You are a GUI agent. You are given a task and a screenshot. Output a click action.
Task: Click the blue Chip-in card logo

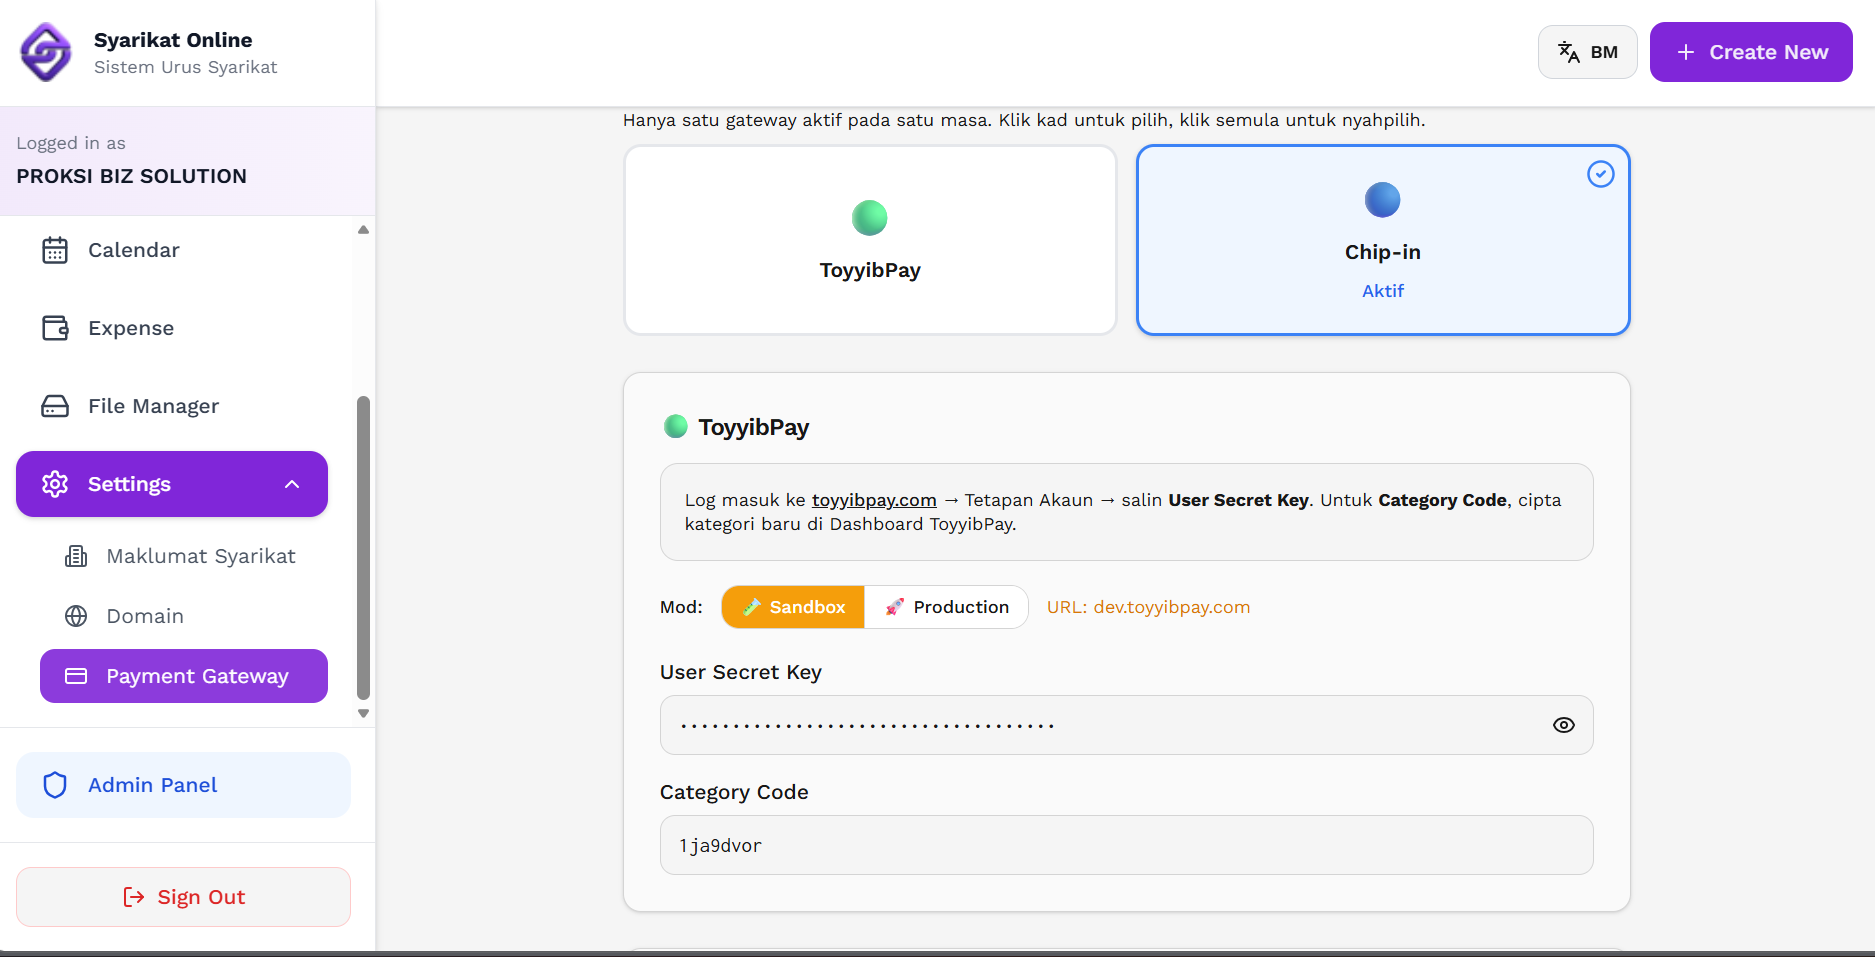(x=1383, y=200)
